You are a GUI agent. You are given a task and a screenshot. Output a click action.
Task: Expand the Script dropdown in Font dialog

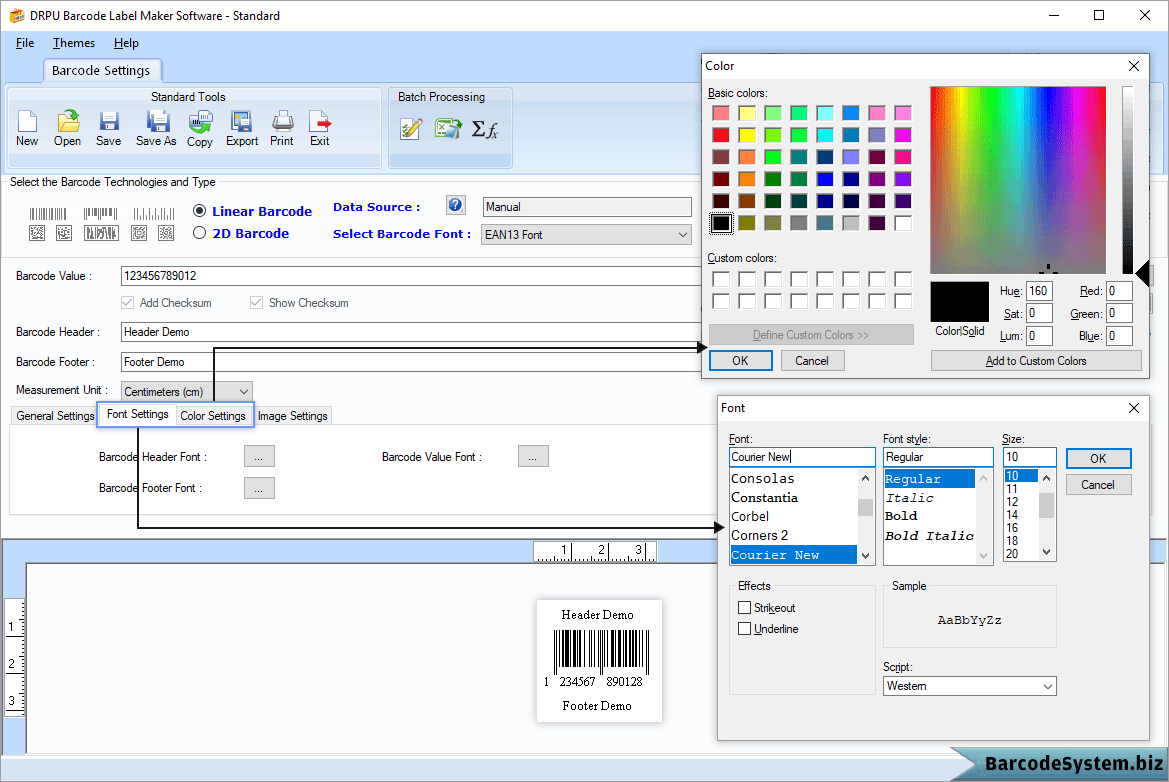click(1047, 686)
